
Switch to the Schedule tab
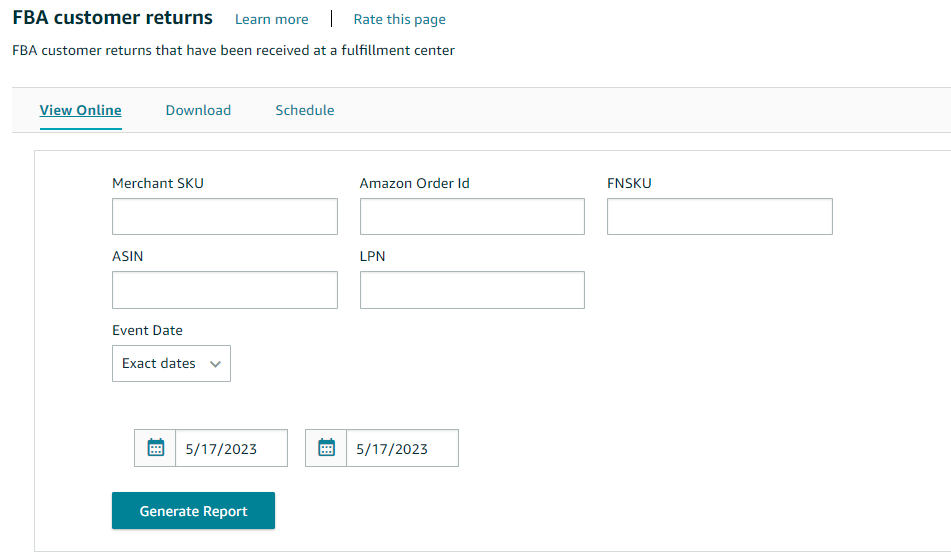(304, 110)
